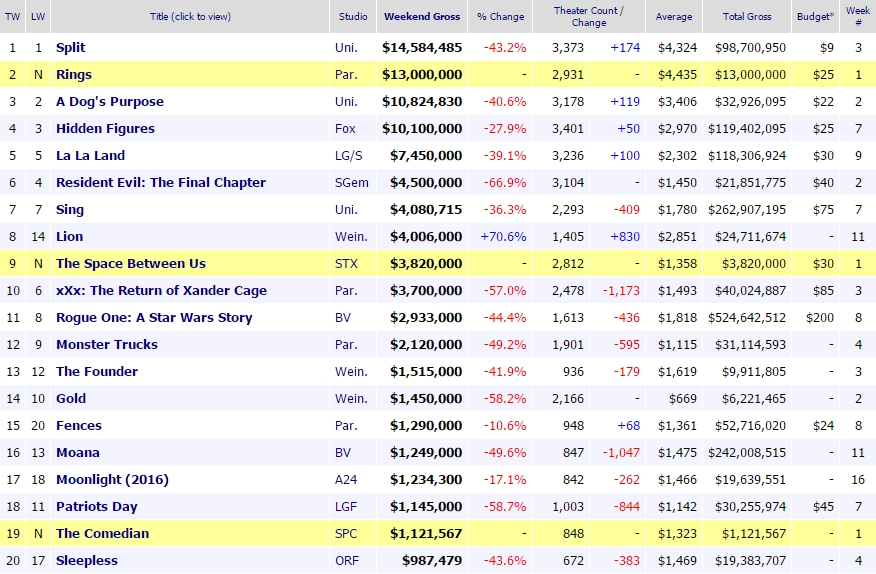Select Fences -10.6% change value
Screen dimensions: 876x574
(504, 425)
